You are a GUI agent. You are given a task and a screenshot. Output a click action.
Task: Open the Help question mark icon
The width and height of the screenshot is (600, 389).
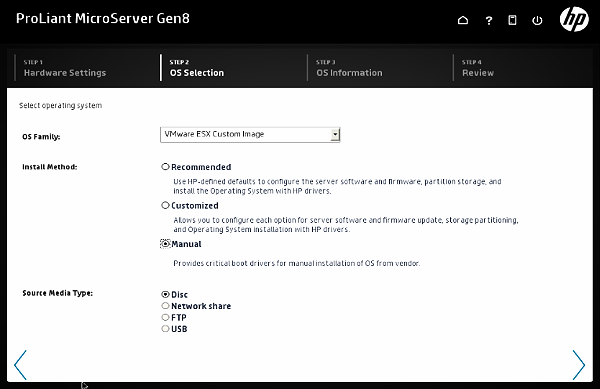click(x=489, y=20)
